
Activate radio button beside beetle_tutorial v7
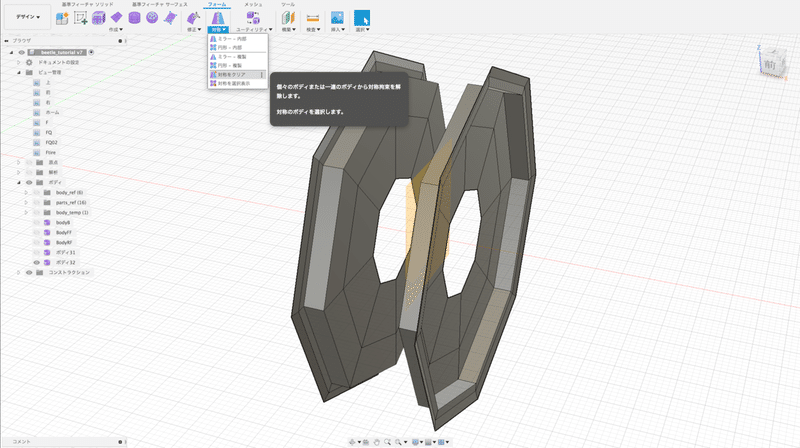click(91, 53)
